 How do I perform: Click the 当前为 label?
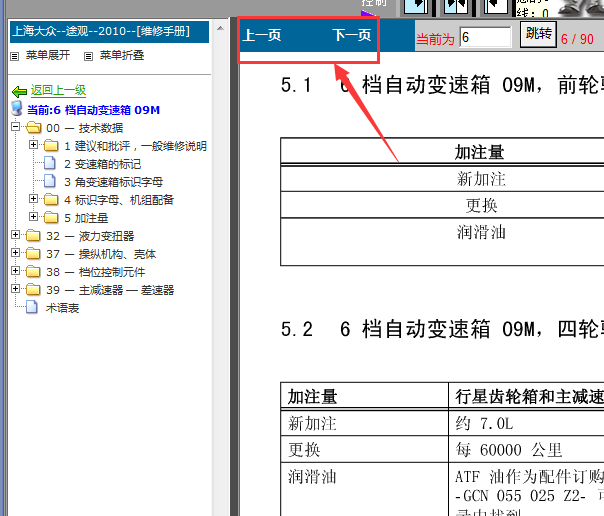tap(435, 39)
